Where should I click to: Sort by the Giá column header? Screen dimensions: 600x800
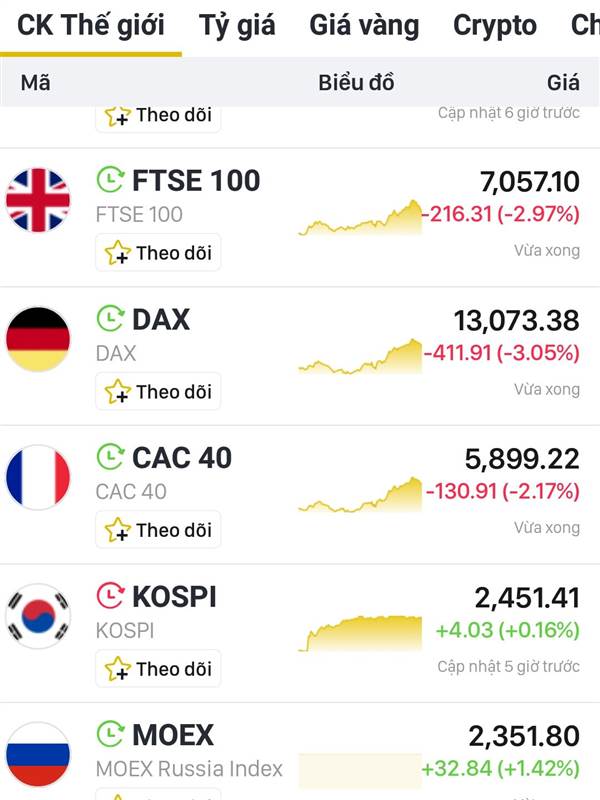tap(563, 83)
